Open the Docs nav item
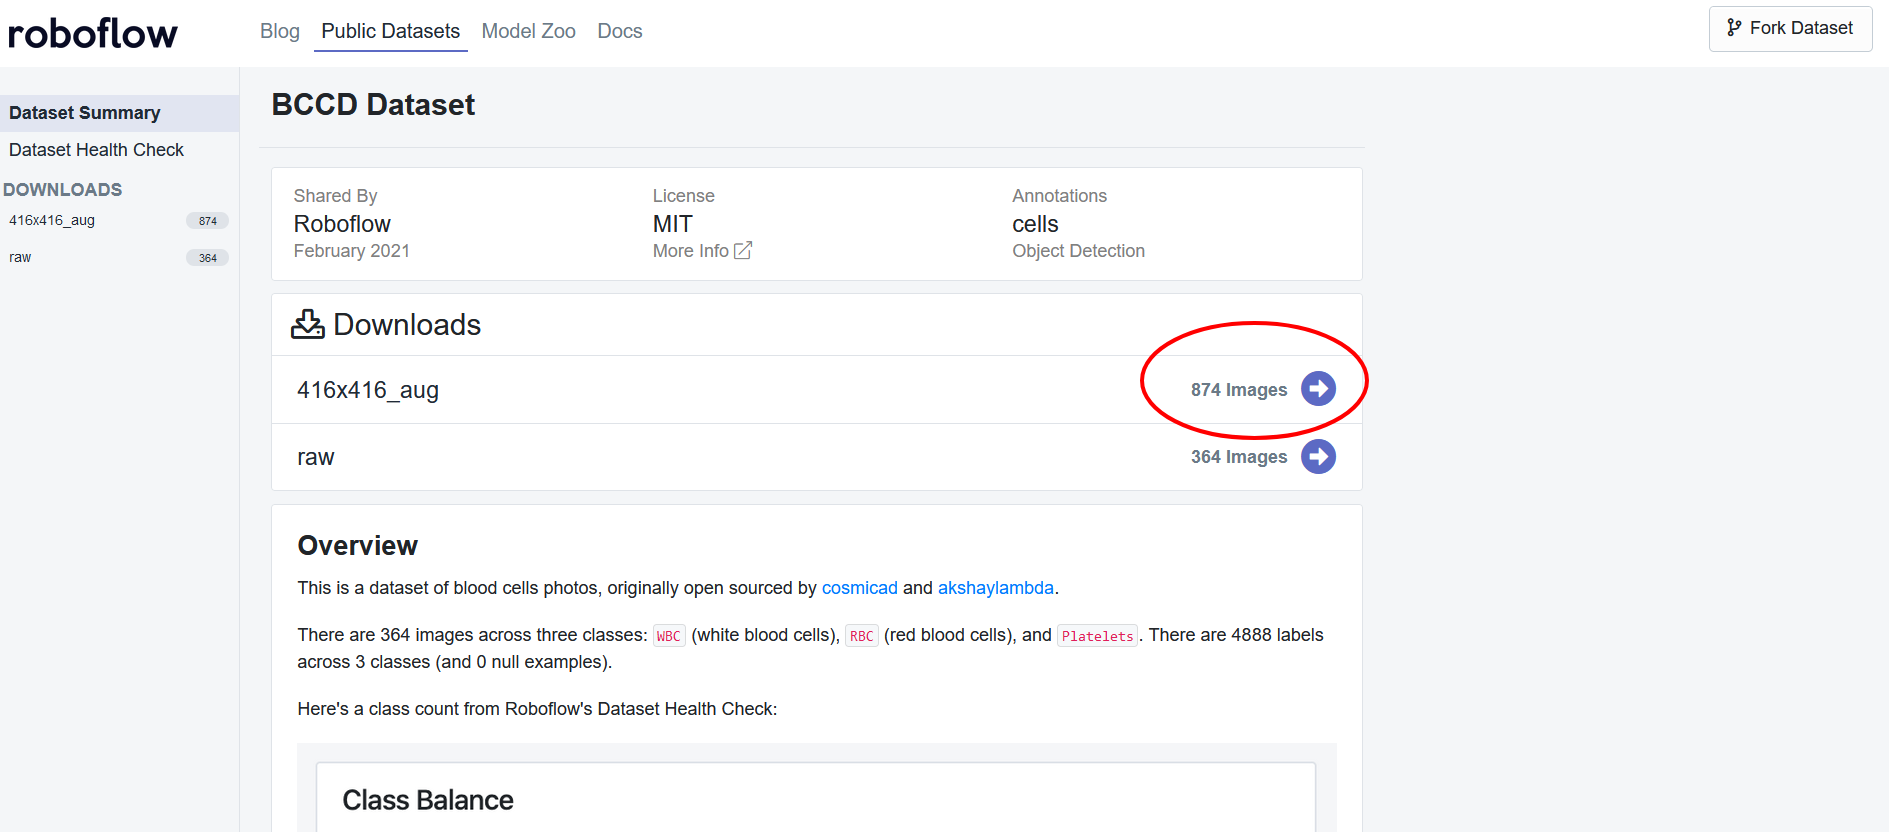 click(620, 31)
